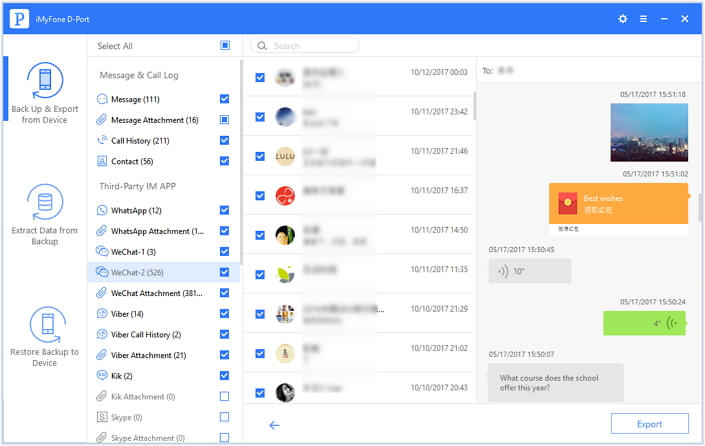Click the WeChat-1 icon
Viewport: 705px width, 446px height.
(102, 251)
